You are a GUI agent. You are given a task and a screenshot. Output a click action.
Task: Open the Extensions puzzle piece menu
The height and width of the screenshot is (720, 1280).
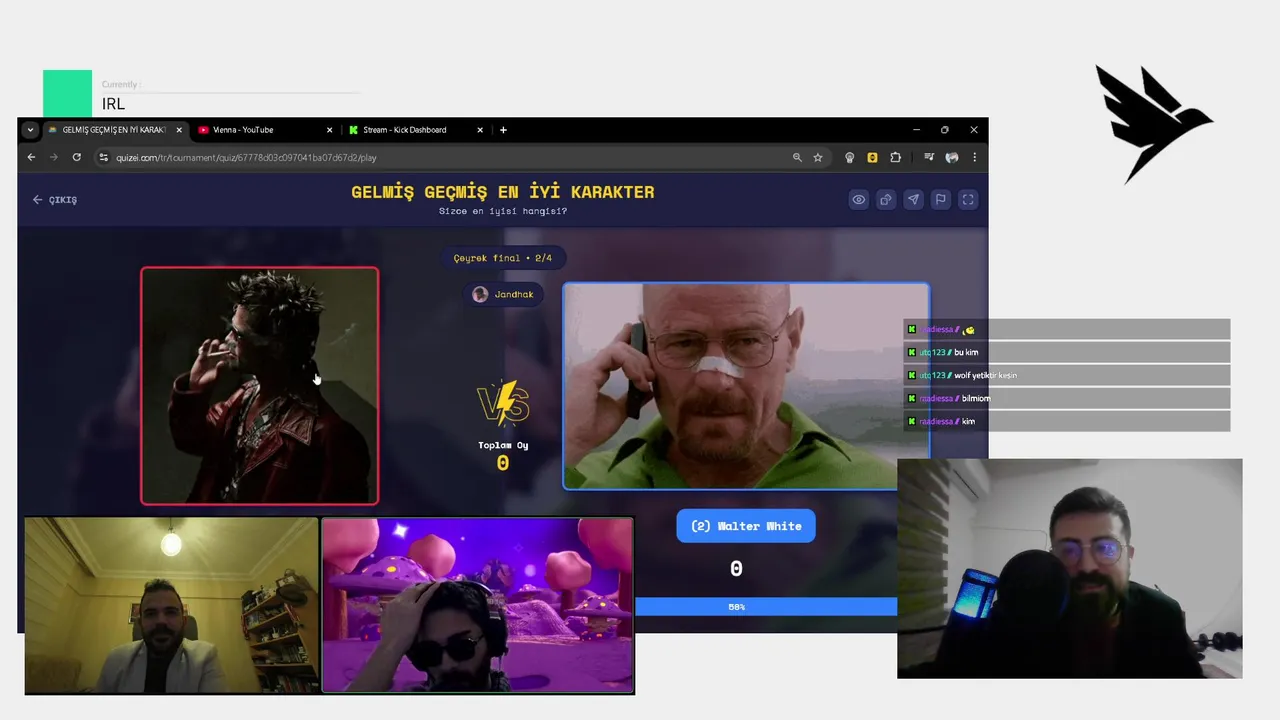(895, 157)
